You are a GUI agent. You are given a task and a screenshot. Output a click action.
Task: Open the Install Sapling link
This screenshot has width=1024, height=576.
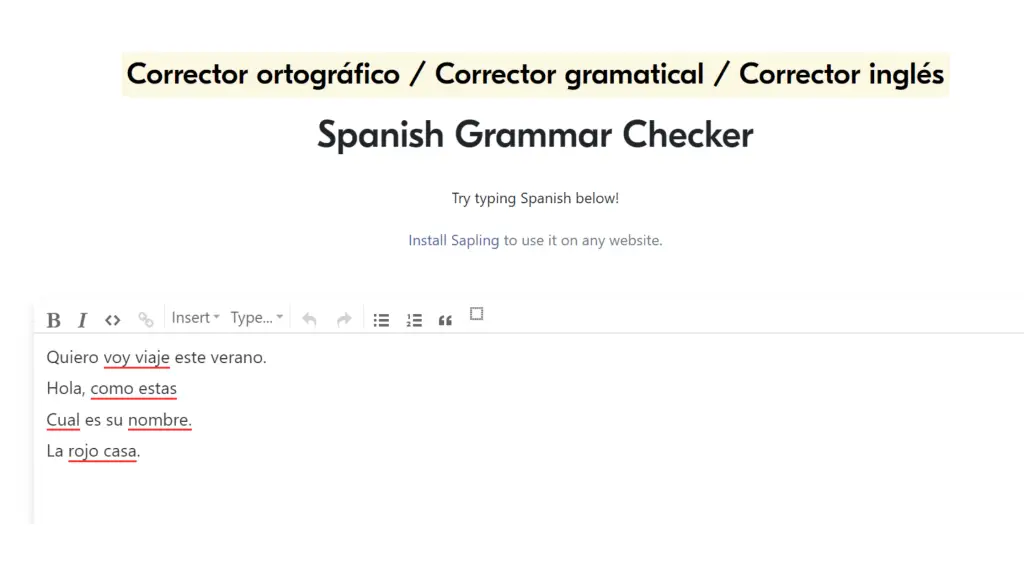(x=453, y=240)
